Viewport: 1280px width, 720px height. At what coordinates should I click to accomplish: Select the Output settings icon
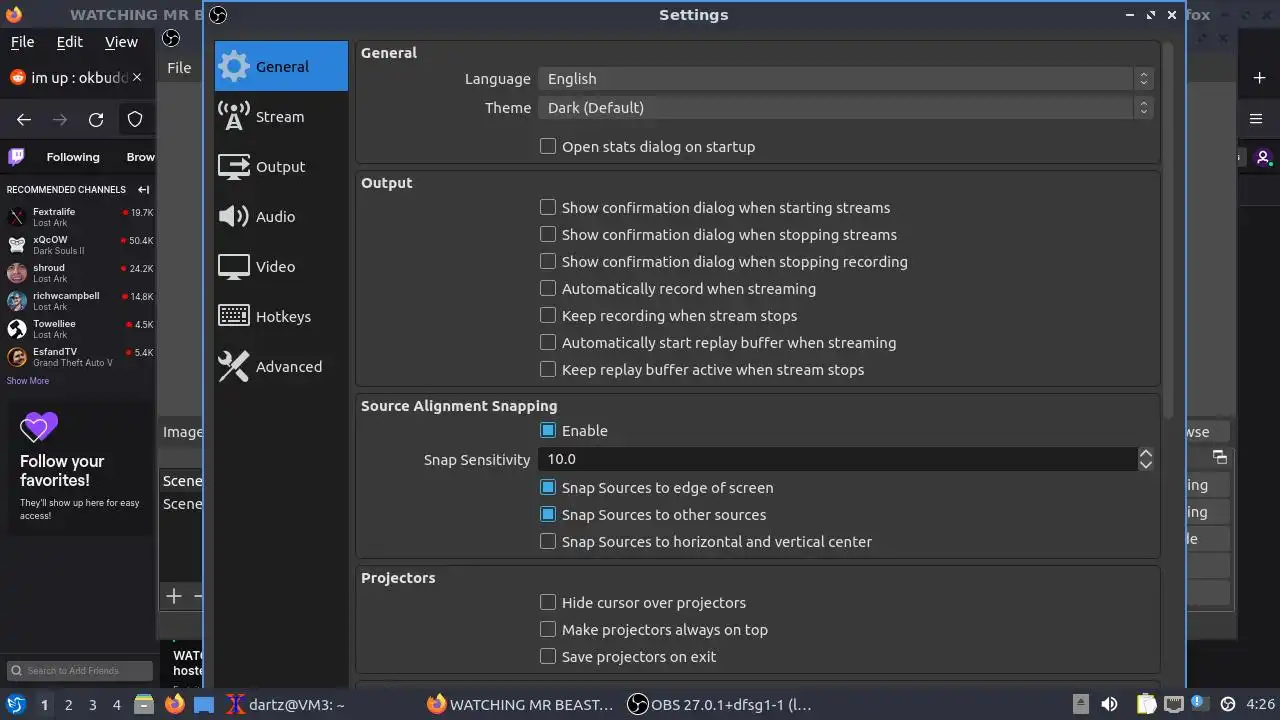click(x=234, y=167)
